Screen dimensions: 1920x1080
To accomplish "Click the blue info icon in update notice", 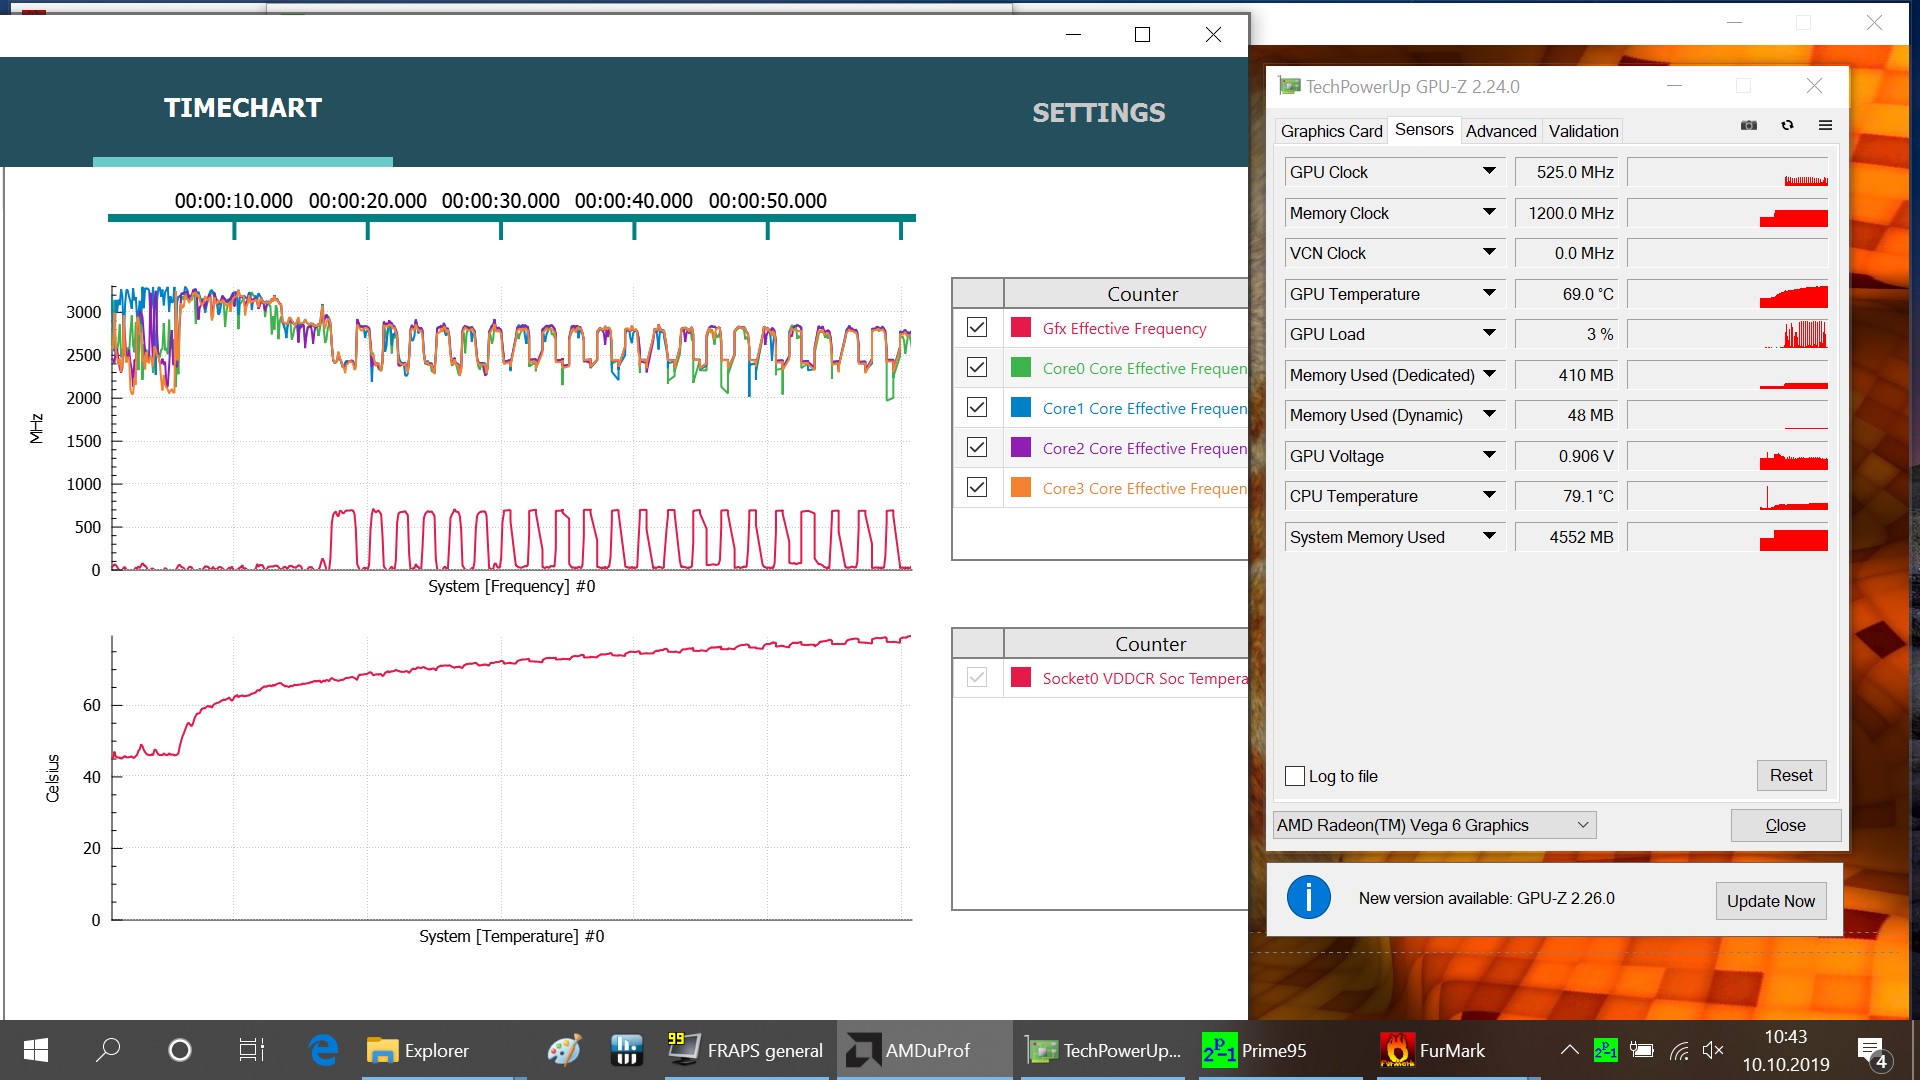I will pyautogui.click(x=1308, y=897).
